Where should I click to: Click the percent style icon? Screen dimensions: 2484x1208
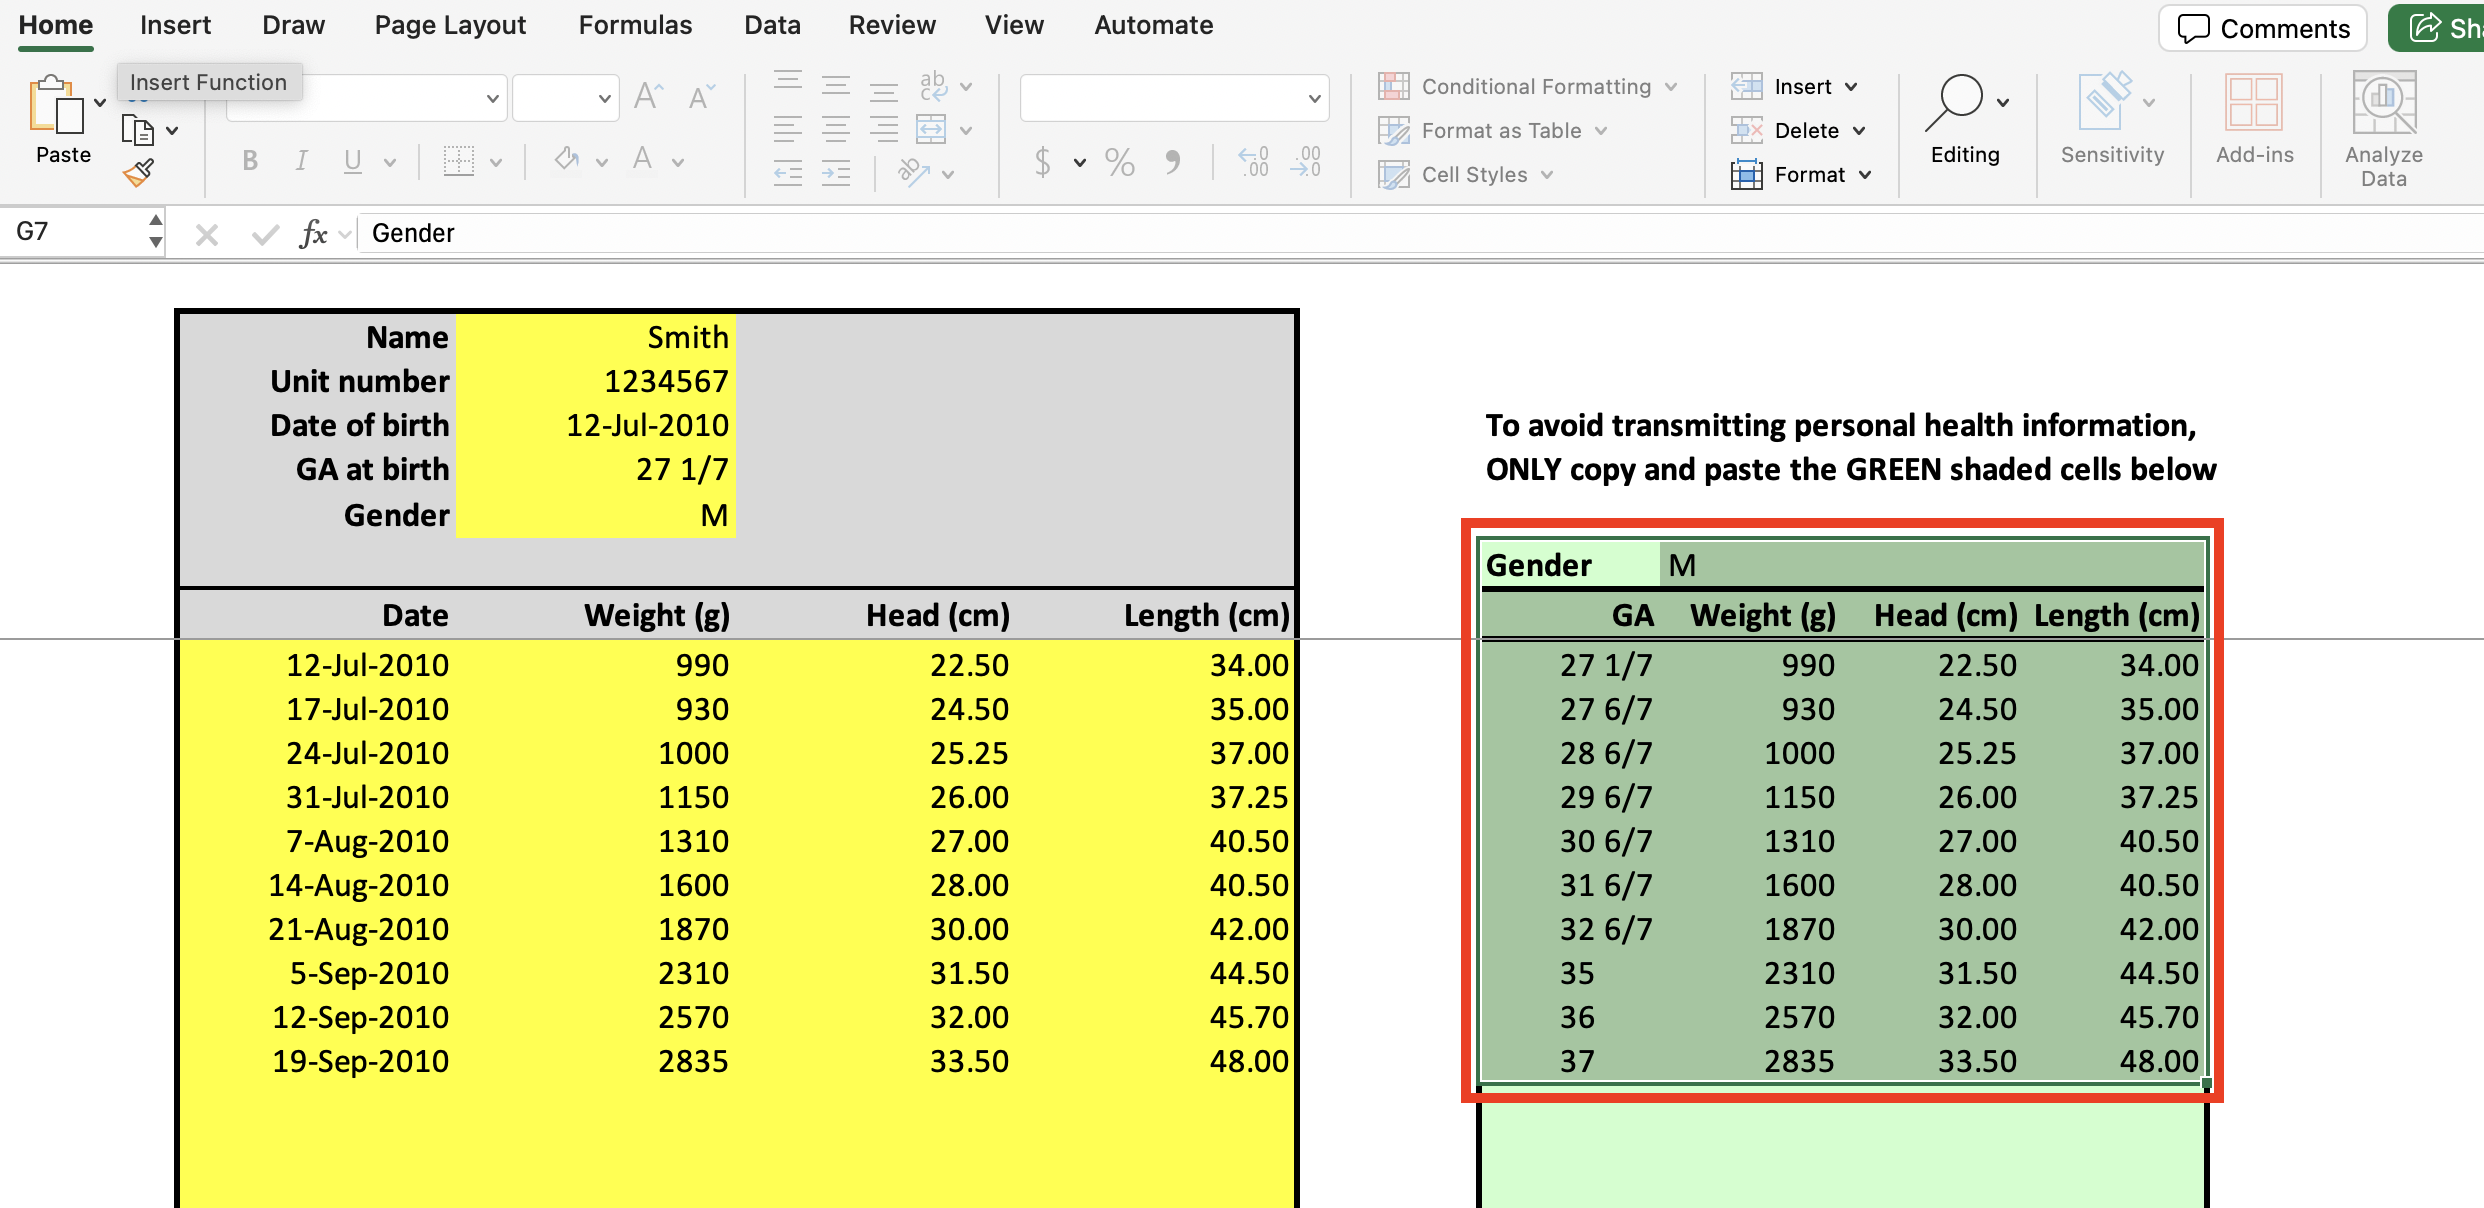point(1120,162)
